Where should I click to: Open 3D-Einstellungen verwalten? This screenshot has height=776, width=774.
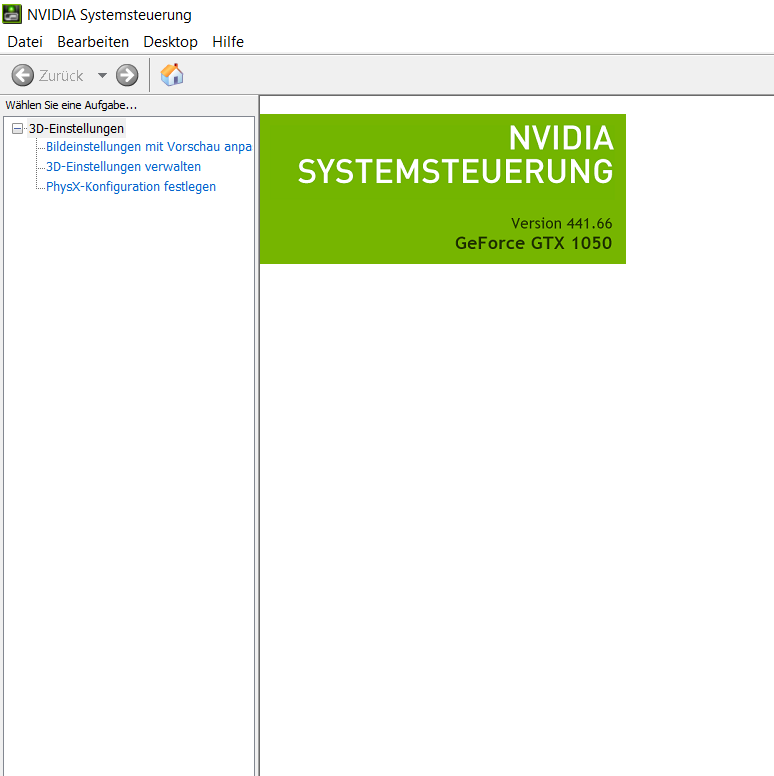pos(123,167)
